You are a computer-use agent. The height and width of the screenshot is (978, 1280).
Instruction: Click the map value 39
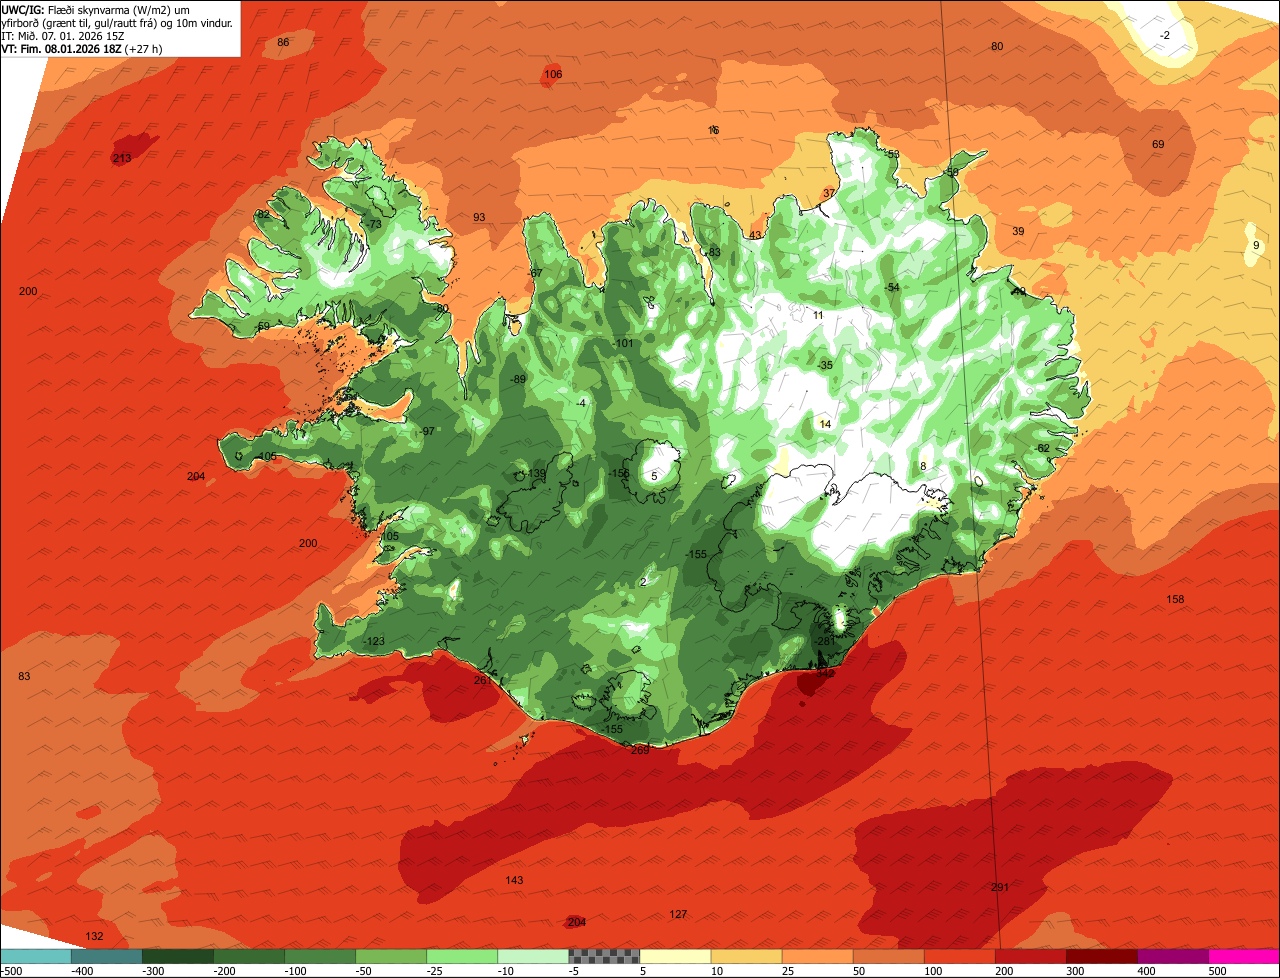1018,231
